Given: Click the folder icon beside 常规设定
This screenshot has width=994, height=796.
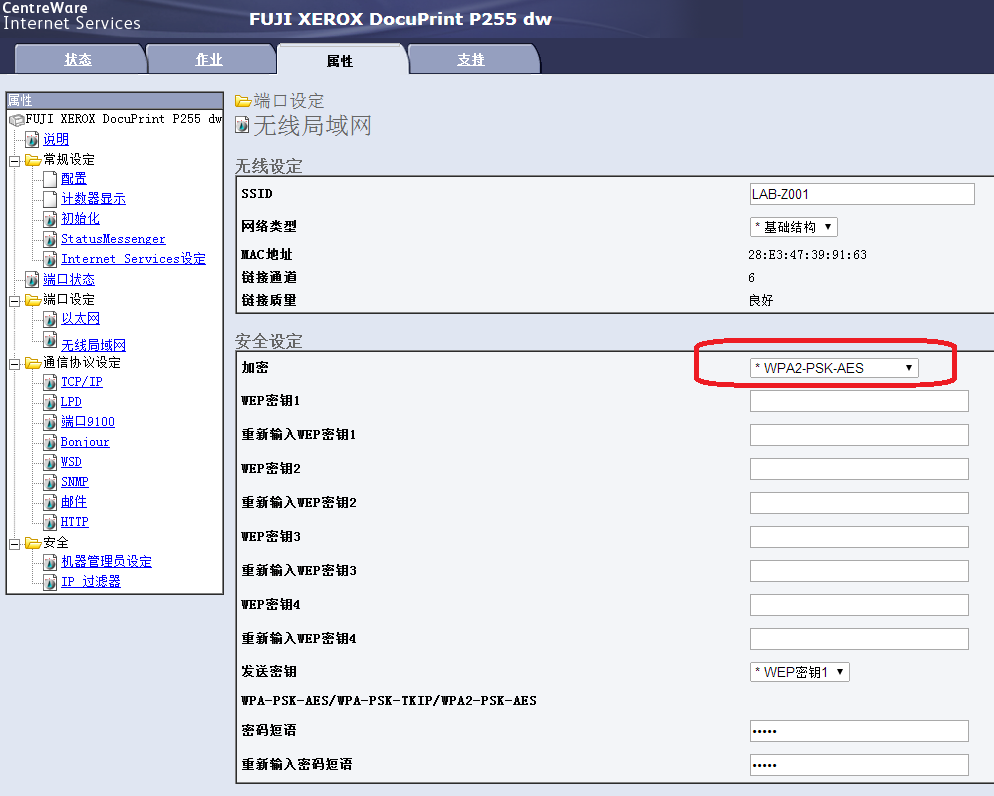Looking at the screenshot, I should pos(33,160).
